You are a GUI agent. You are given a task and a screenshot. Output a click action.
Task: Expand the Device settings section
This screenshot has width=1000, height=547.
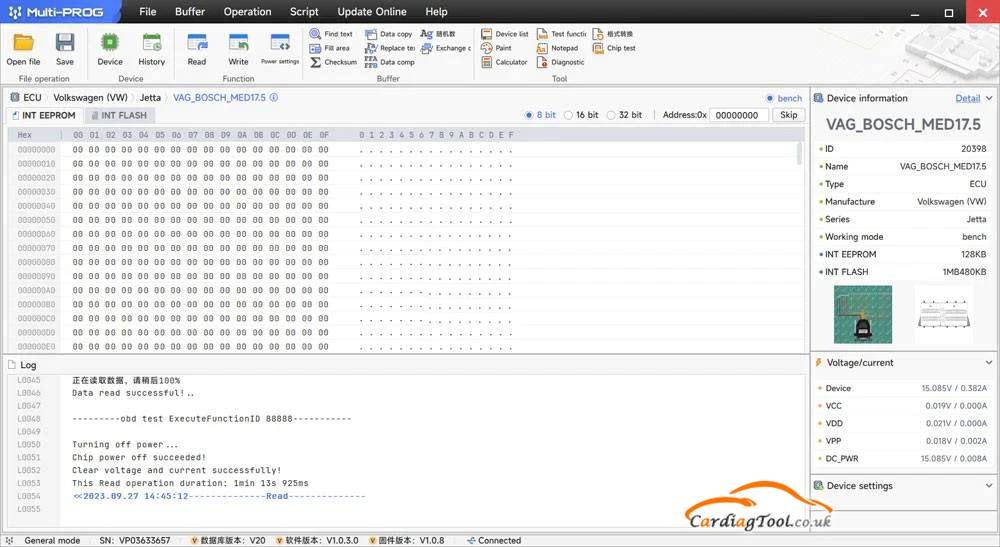990,486
